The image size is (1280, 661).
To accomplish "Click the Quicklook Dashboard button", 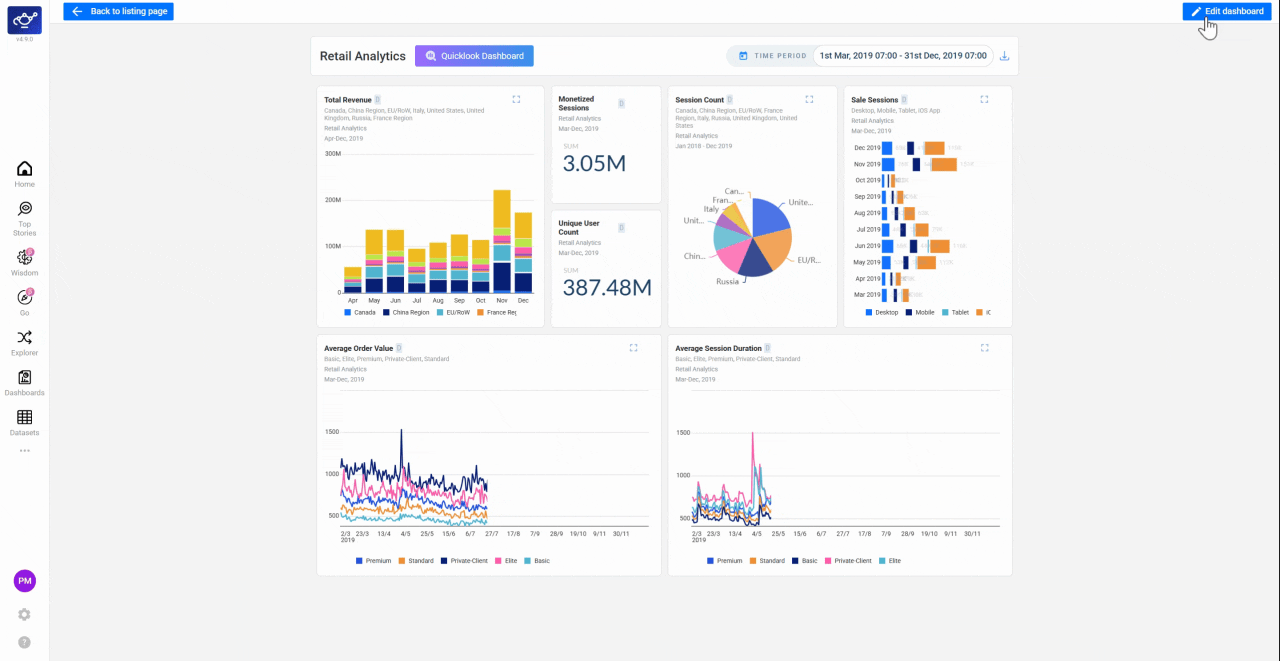I will tap(474, 56).
